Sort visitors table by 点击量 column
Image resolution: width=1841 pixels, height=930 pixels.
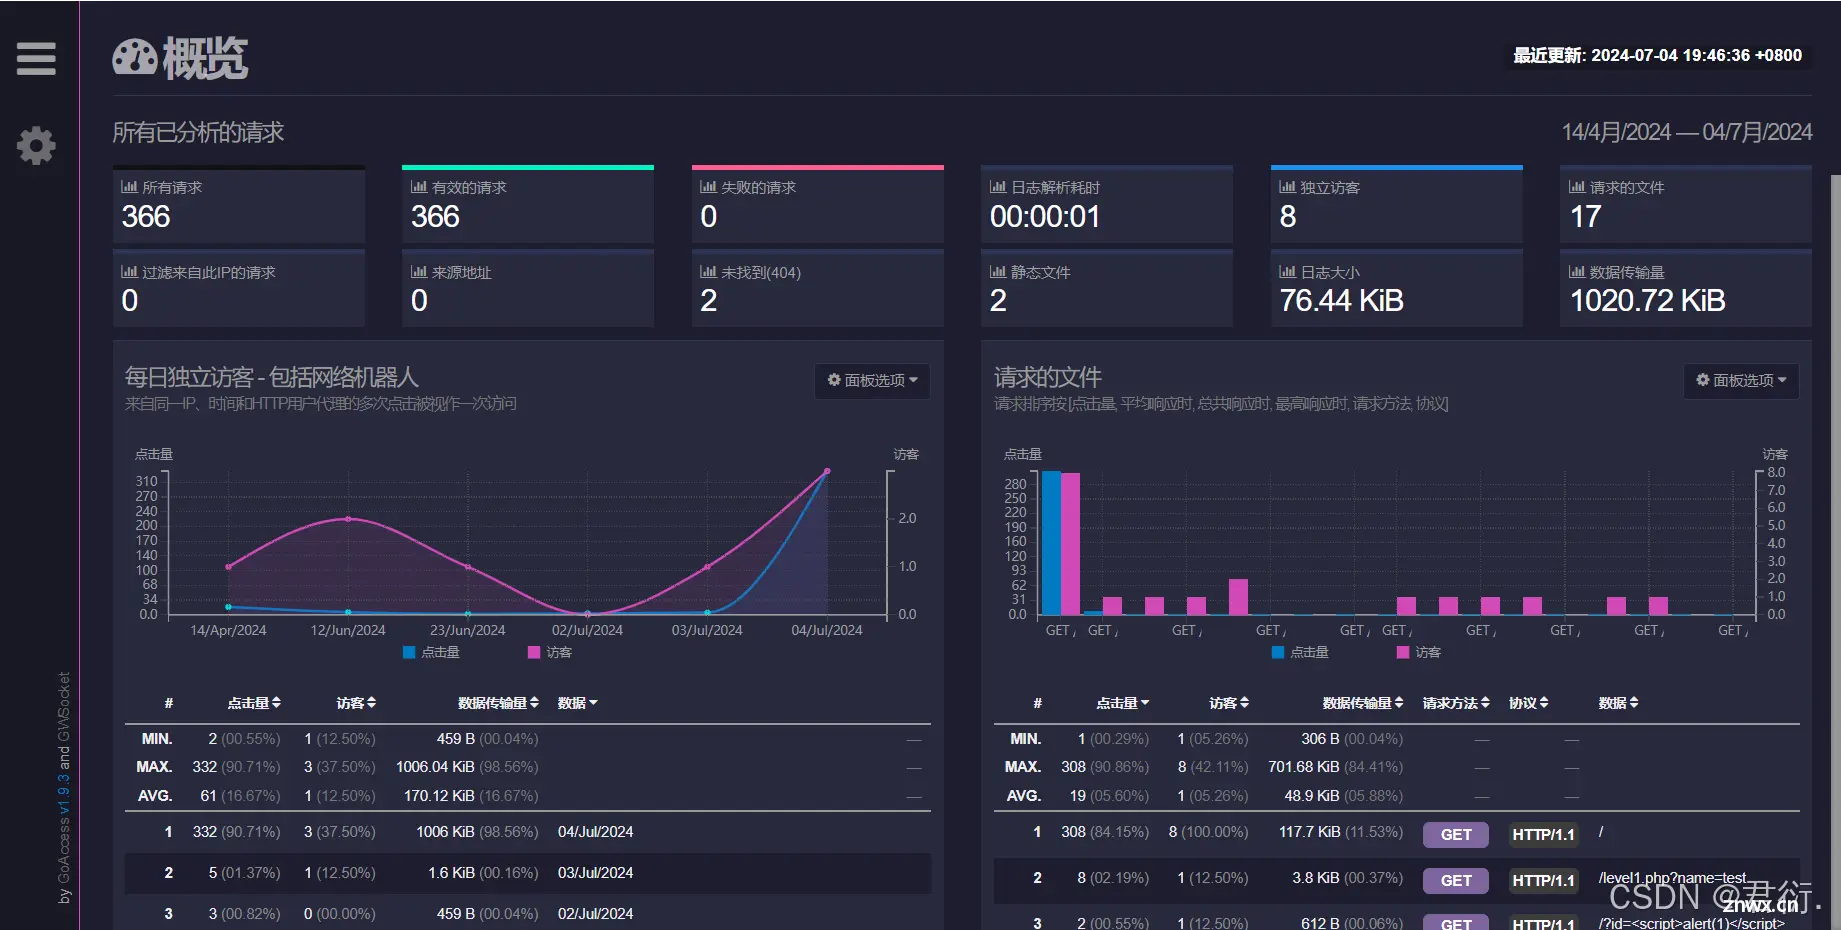[254, 703]
